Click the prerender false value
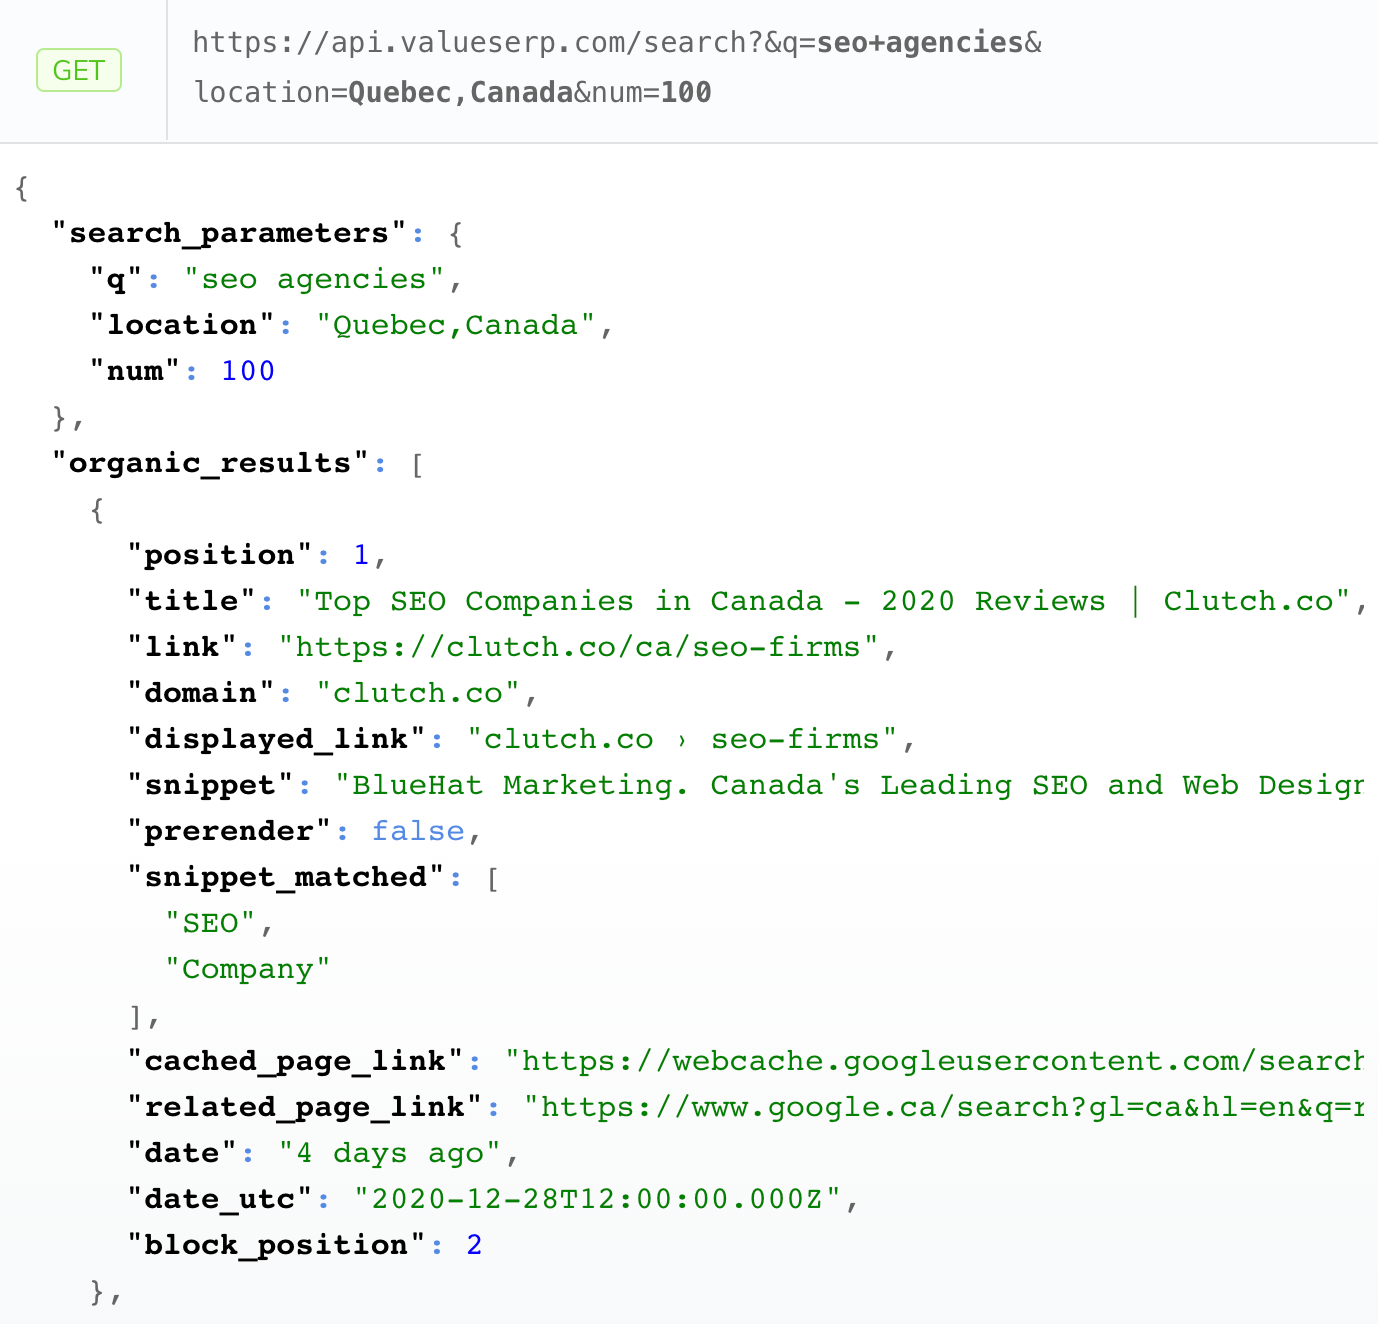The image size is (1378, 1324). point(418,831)
